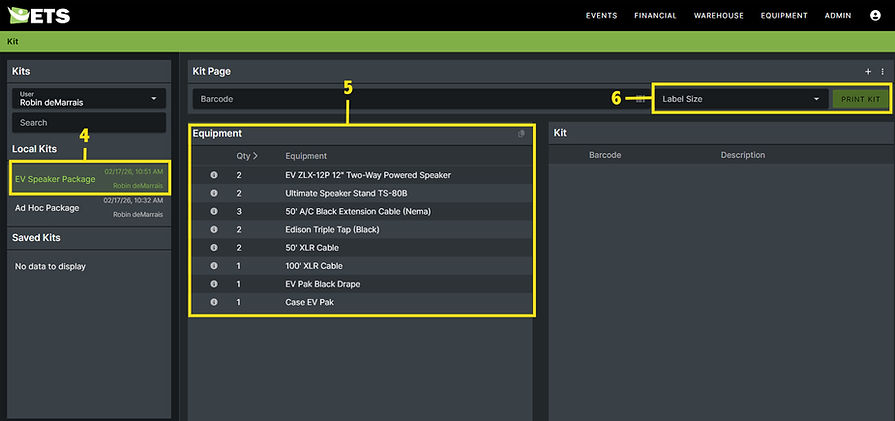Open info for Case EV Pak

[214, 302]
